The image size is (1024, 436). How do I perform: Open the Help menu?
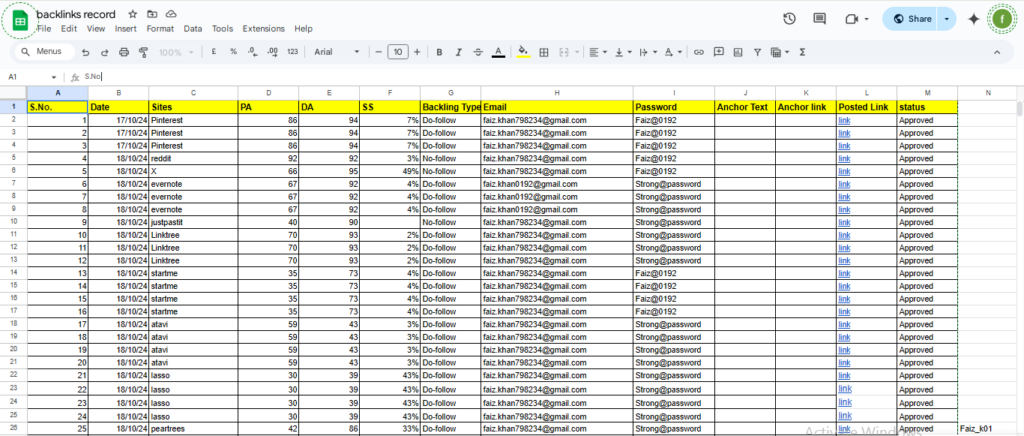click(303, 29)
